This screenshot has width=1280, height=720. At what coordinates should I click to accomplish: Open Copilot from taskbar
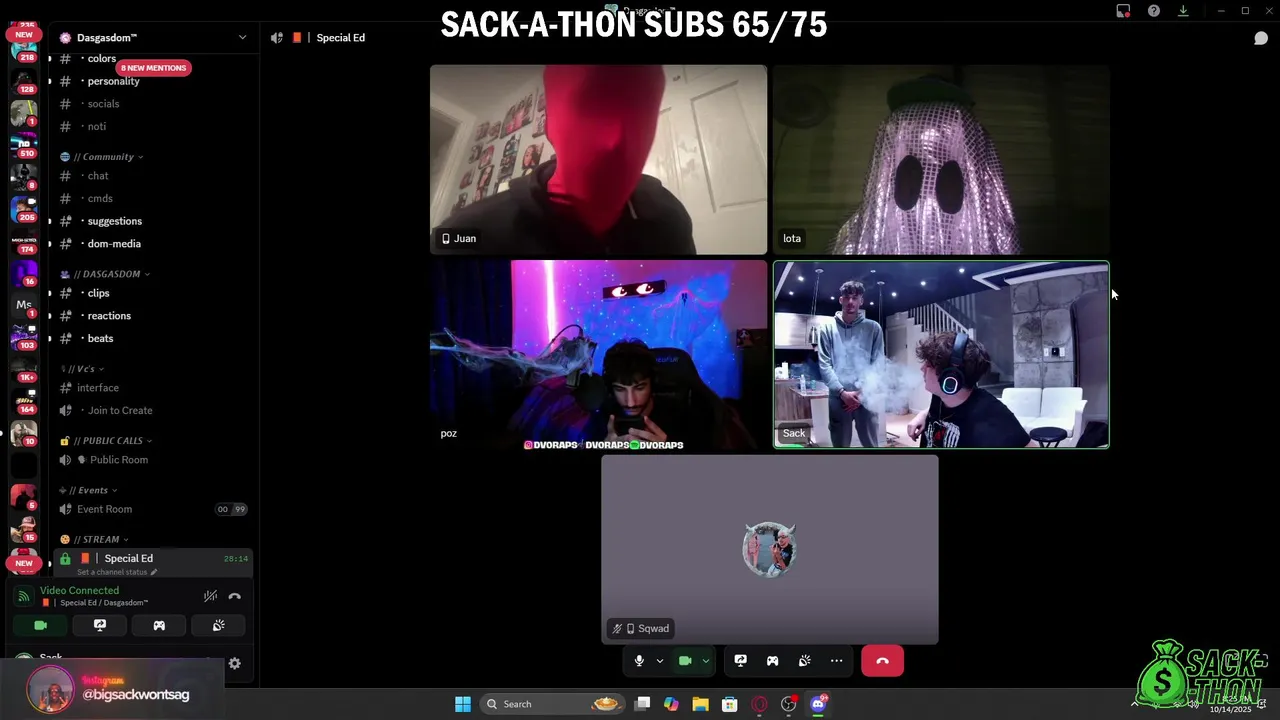point(671,704)
